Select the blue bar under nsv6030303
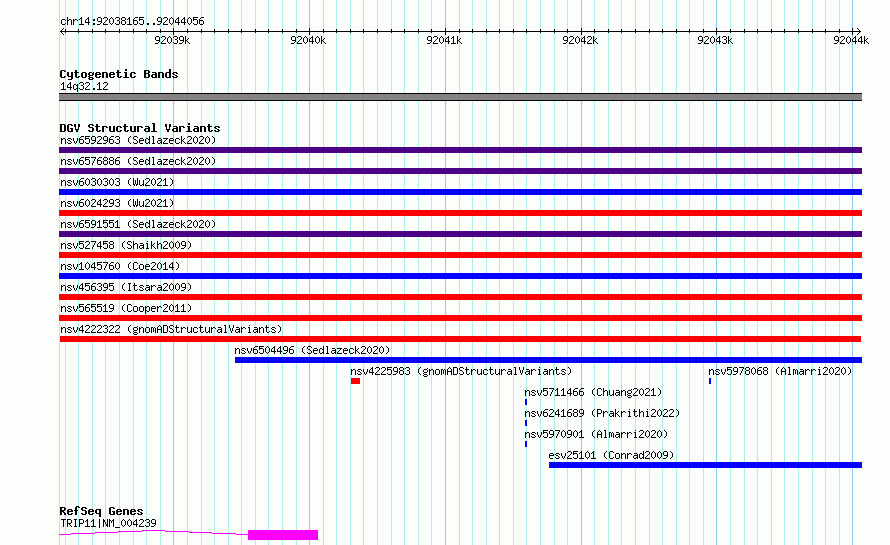The width and height of the screenshot is (890, 545). coord(460,192)
